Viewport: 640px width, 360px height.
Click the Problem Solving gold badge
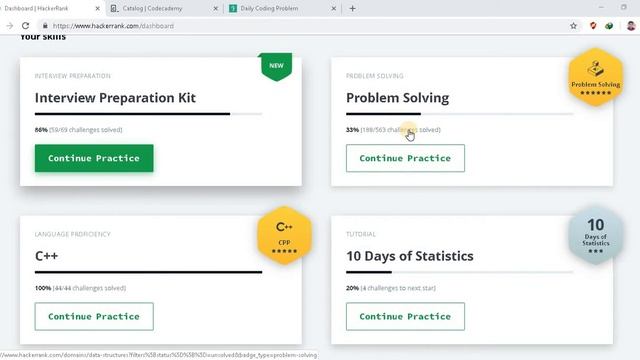pos(596,77)
